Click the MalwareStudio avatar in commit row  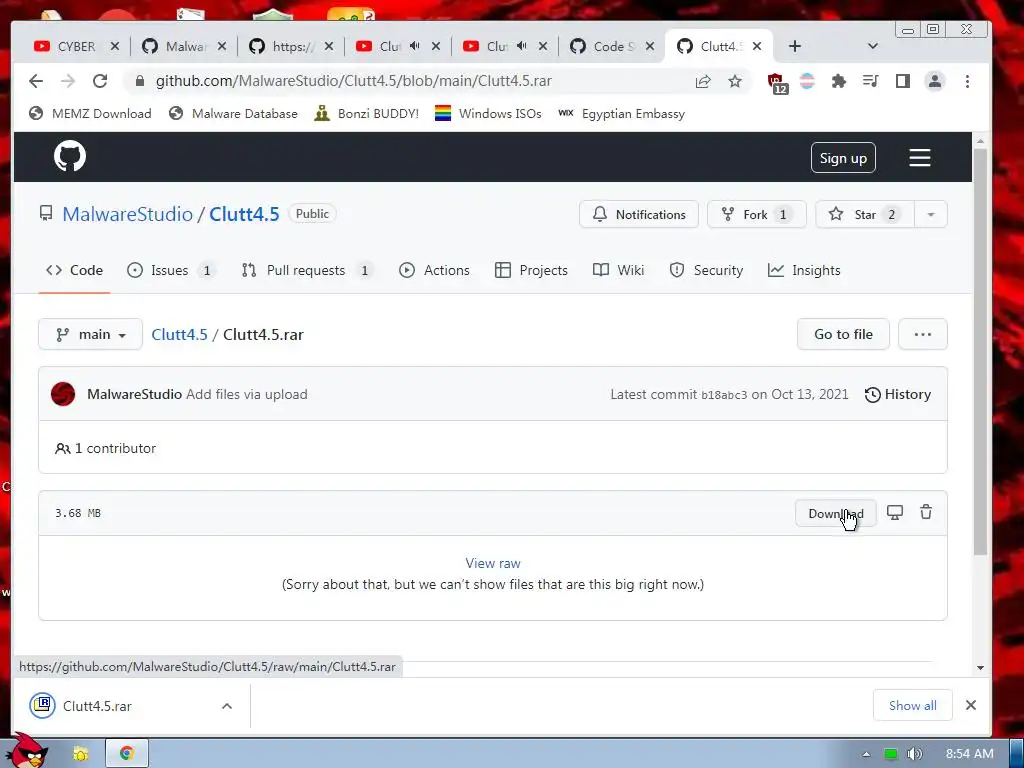(63, 394)
